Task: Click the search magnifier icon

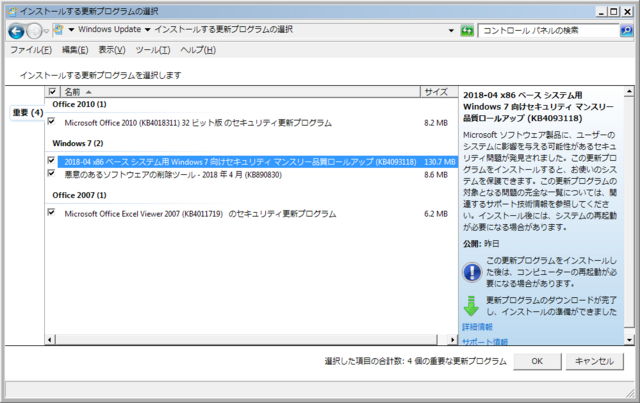Action: click(626, 30)
